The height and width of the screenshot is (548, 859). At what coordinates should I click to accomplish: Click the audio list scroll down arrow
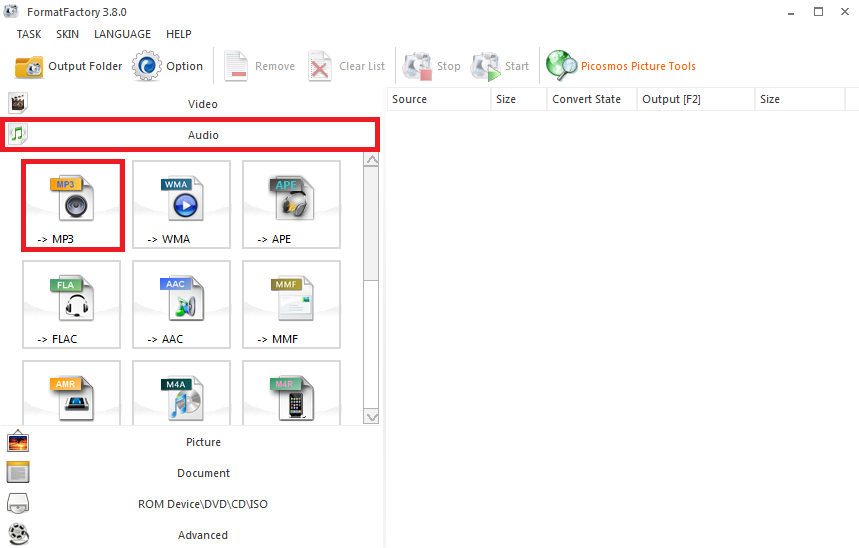click(x=371, y=417)
